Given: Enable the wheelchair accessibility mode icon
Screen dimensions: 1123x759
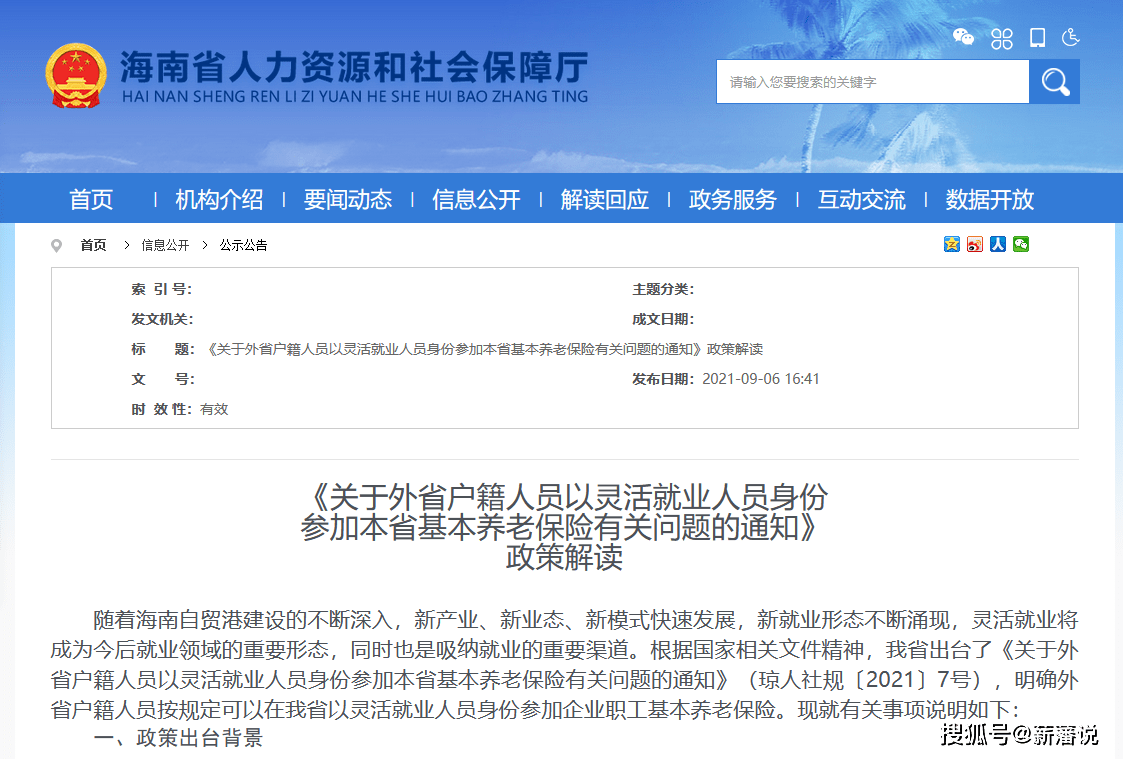Looking at the screenshot, I should point(1071,37).
